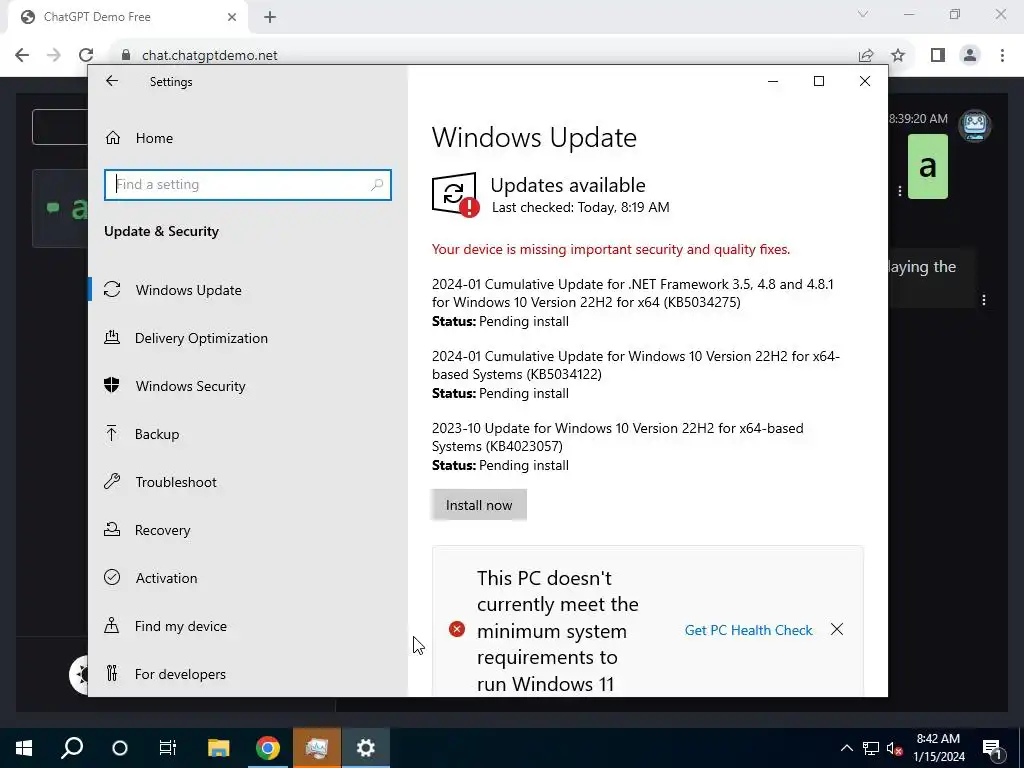Open the notification center
This screenshot has height=768, width=1024.
point(993,748)
